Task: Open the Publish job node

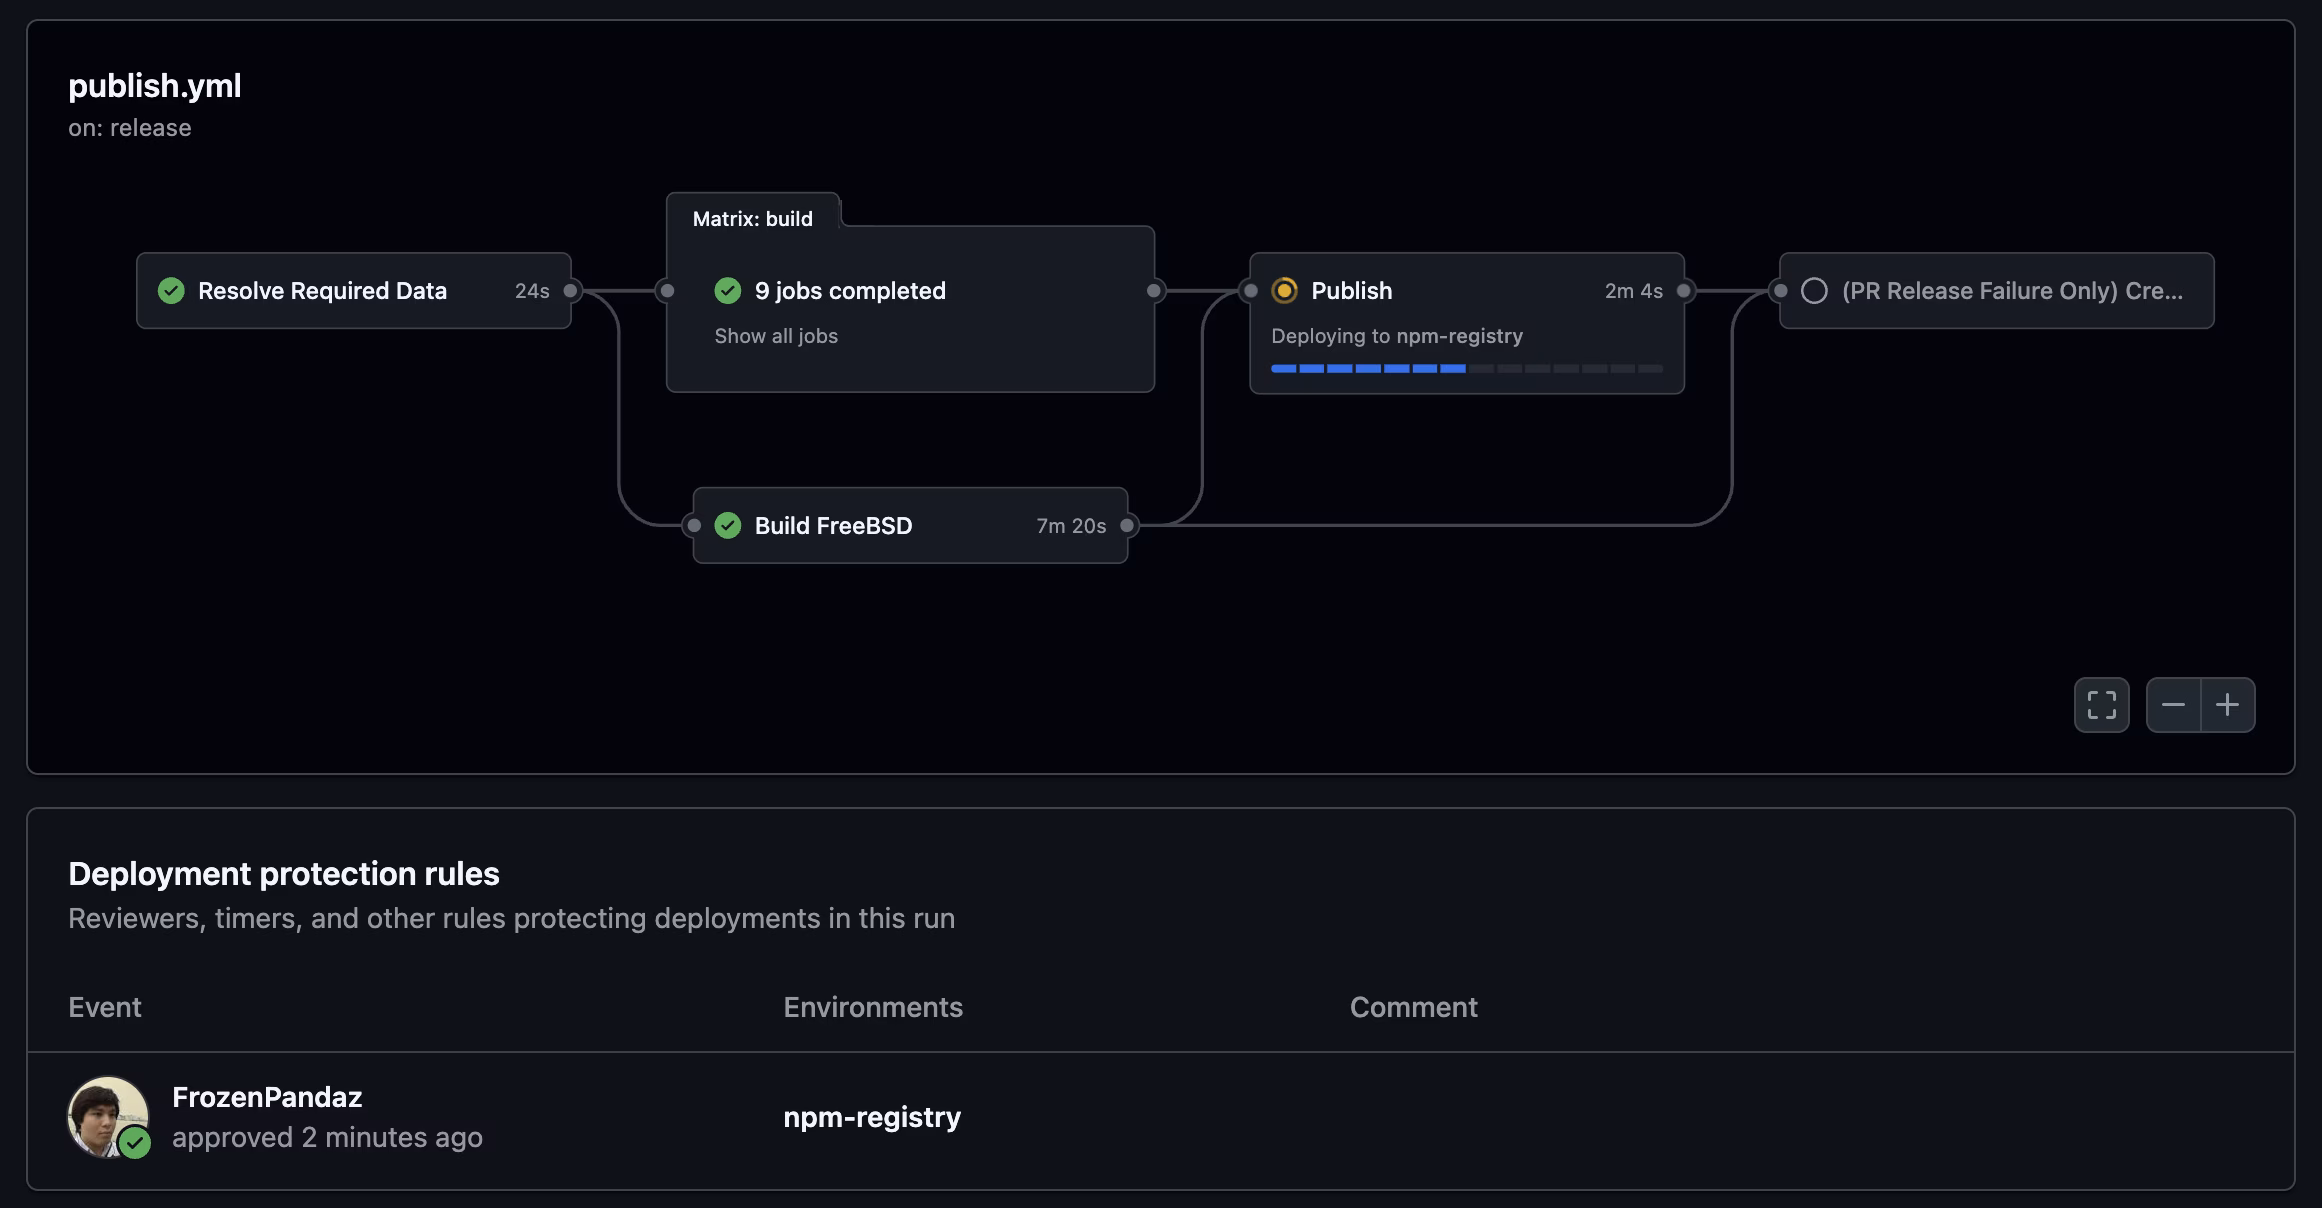Action: tap(1352, 291)
